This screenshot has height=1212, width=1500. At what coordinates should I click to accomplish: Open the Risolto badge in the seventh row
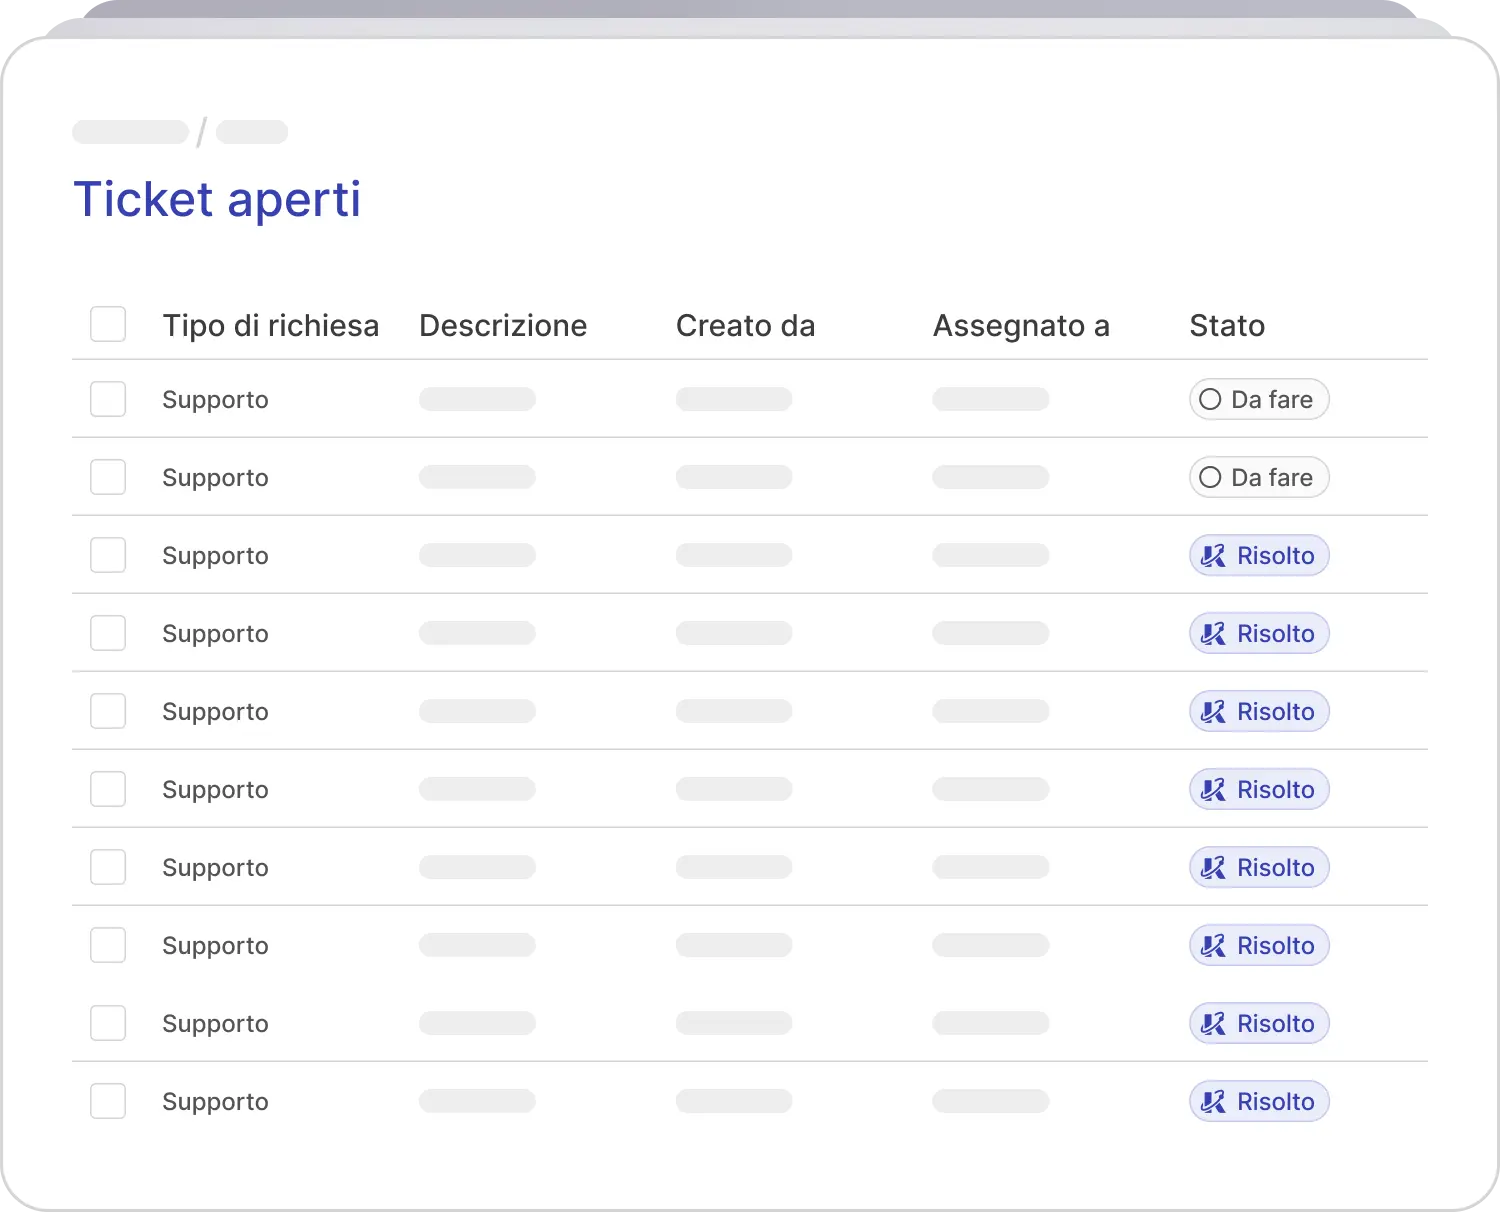[x=1259, y=867]
